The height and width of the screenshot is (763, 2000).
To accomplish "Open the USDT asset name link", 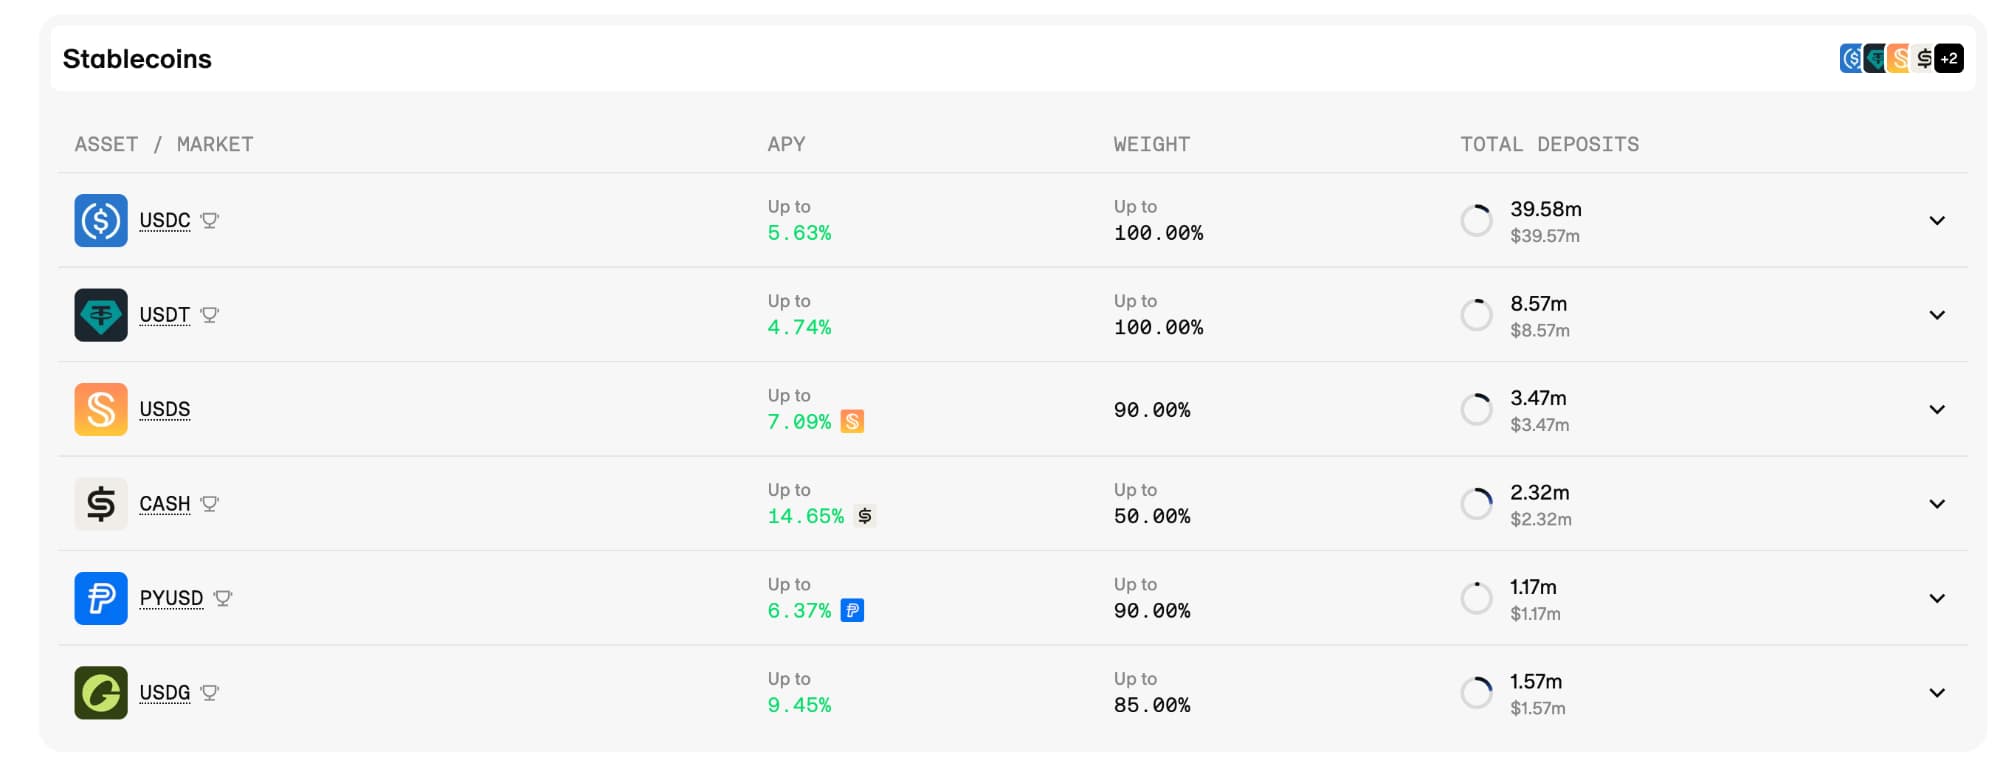I will (x=164, y=315).
